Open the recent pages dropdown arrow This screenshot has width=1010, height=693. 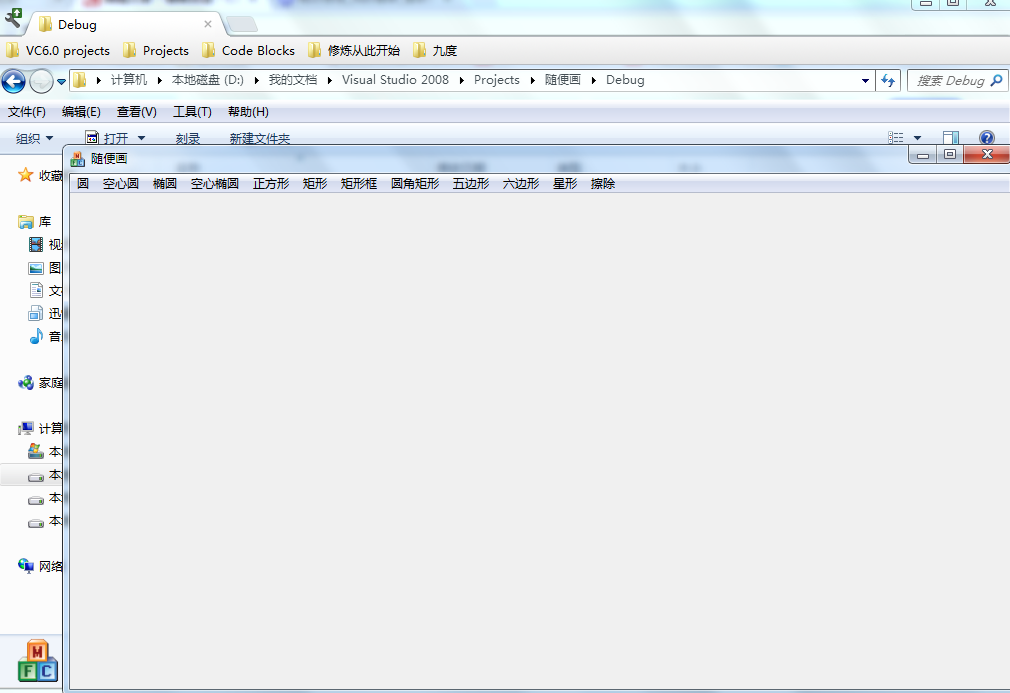coord(61,82)
